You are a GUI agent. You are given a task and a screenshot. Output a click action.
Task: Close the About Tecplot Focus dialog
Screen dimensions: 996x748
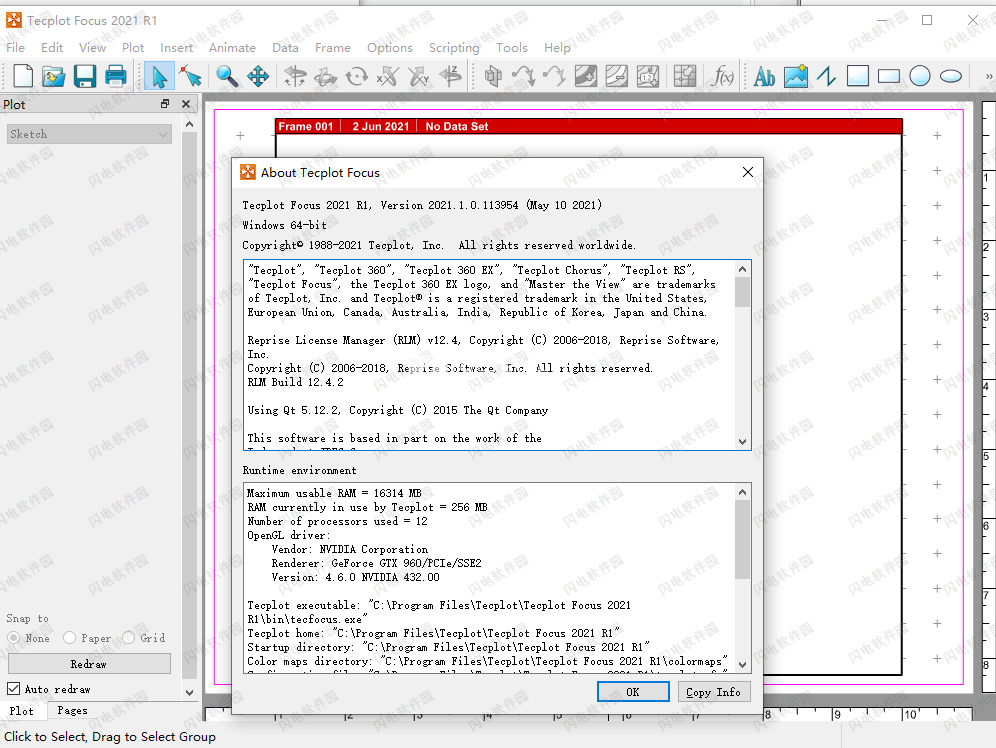748,172
